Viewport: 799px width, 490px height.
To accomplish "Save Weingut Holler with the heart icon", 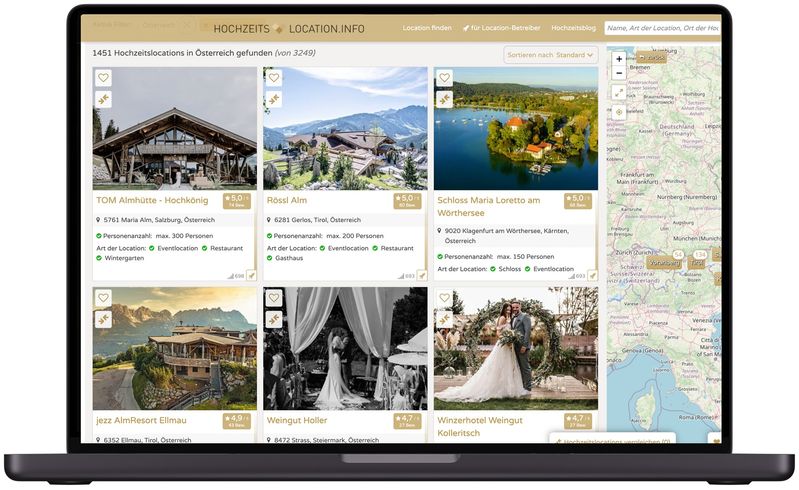I will pyautogui.click(x=274, y=298).
